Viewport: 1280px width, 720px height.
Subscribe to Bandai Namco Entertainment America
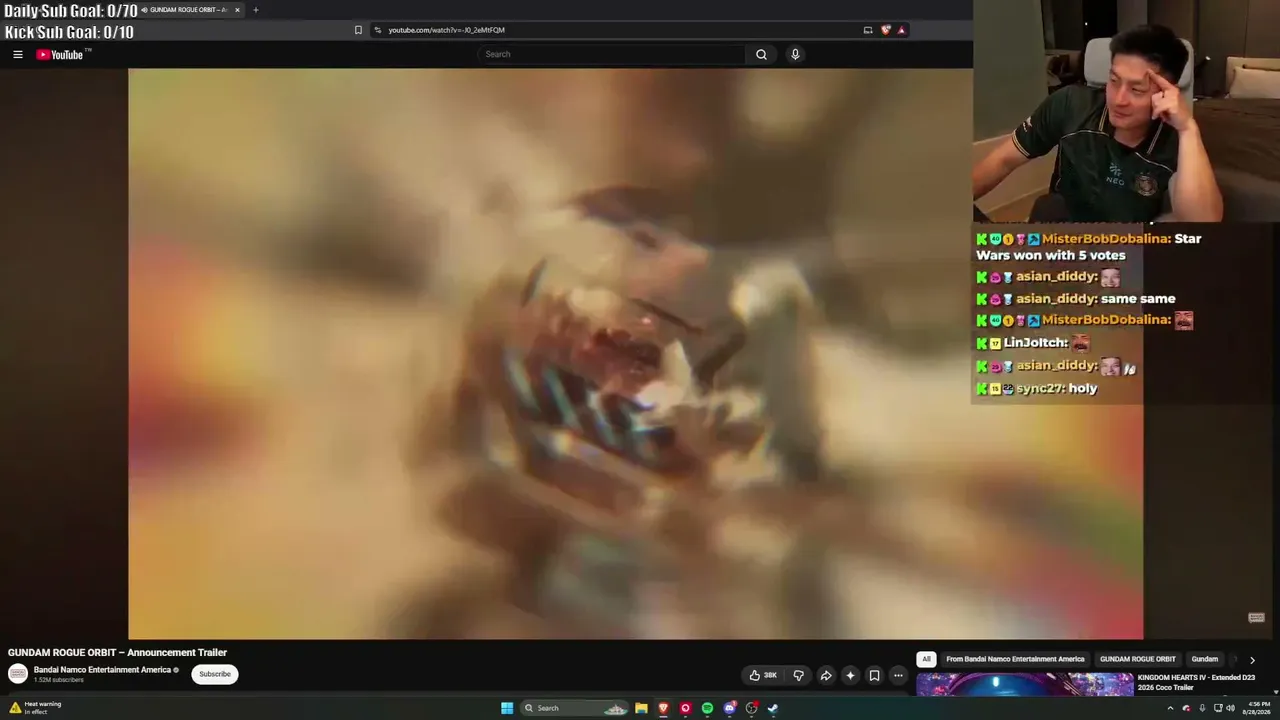(x=215, y=674)
